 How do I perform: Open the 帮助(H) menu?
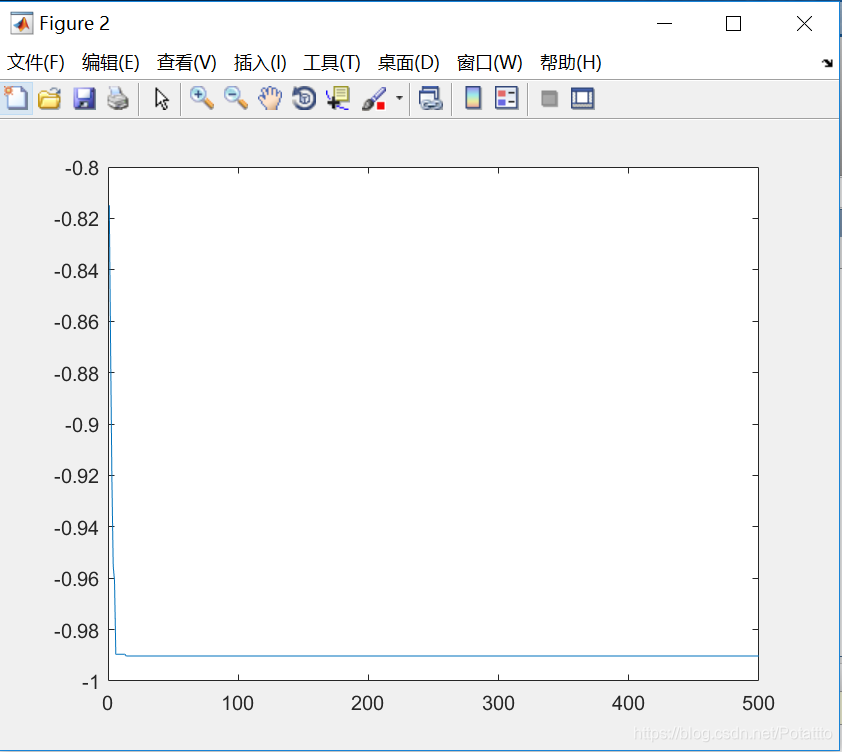point(570,63)
